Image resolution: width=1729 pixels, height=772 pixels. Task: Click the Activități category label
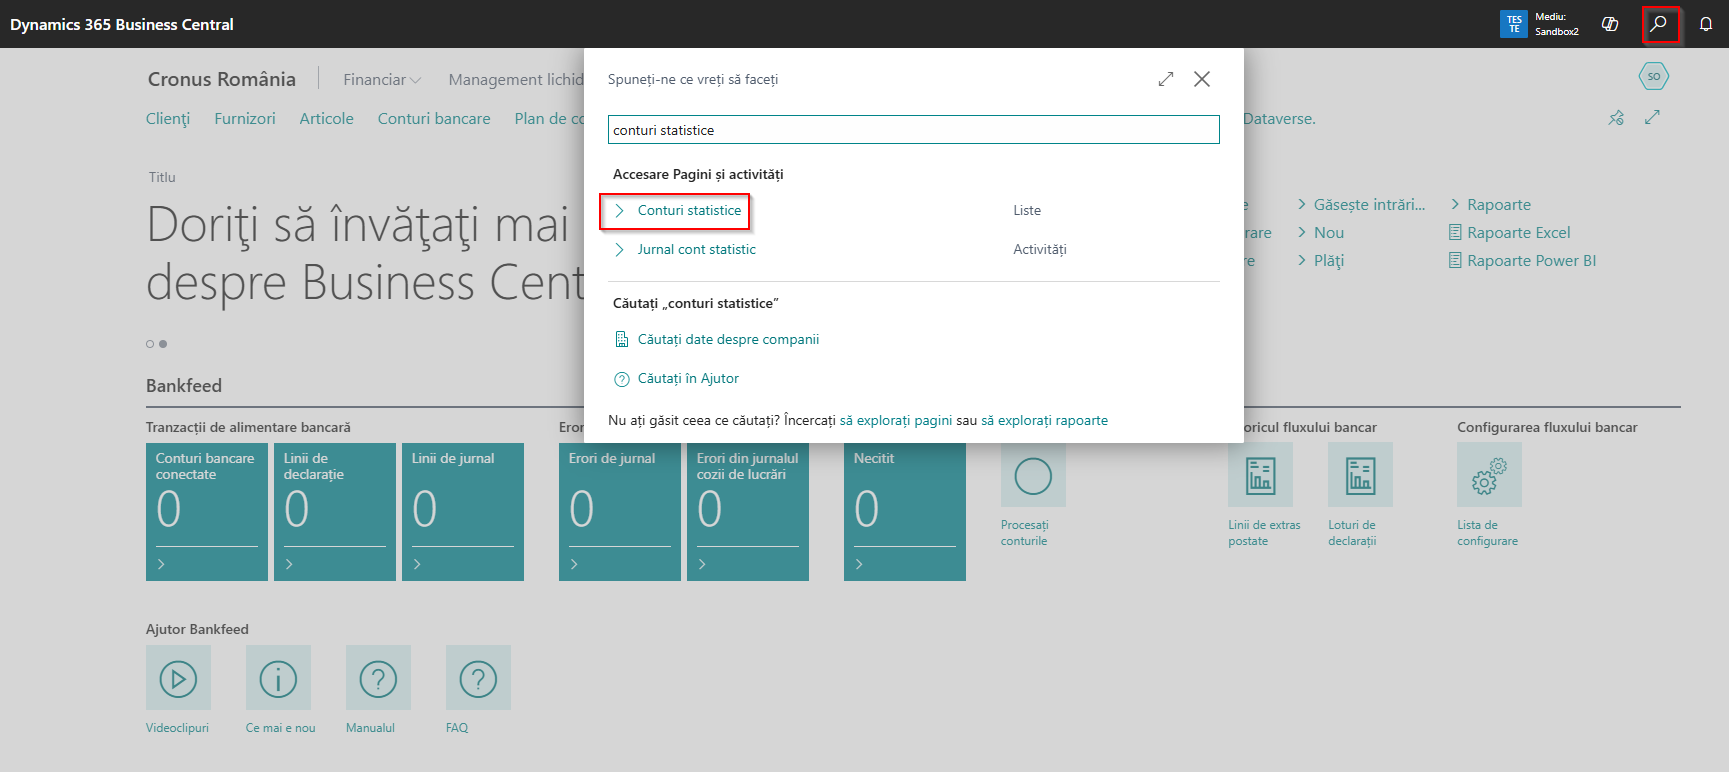click(x=1040, y=249)
